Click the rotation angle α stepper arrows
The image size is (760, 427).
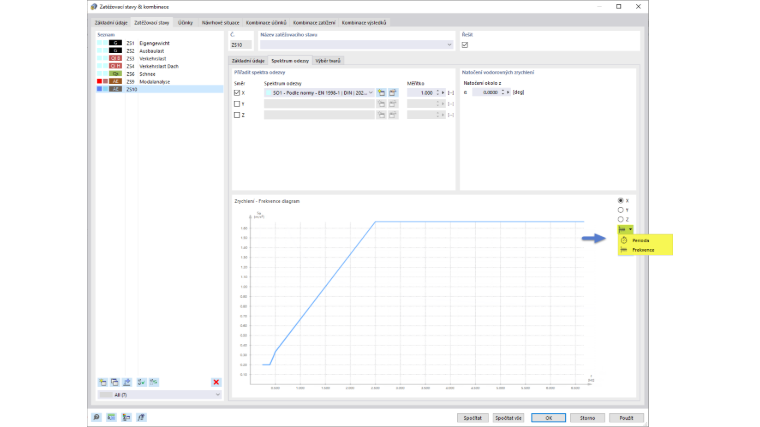coord(503,92)
